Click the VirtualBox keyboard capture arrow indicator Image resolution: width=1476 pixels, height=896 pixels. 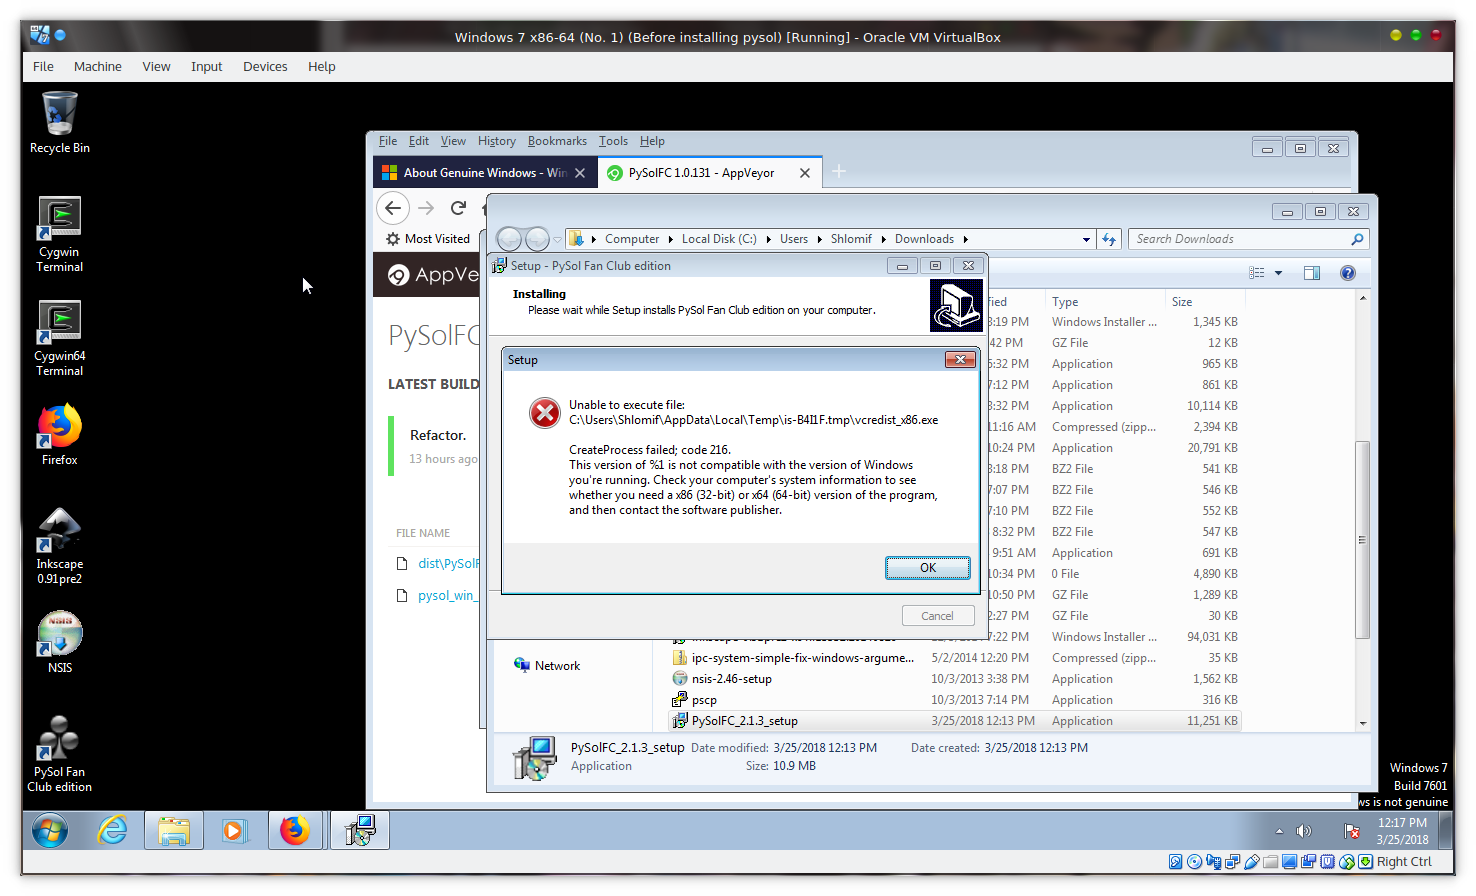[1366, 862]
